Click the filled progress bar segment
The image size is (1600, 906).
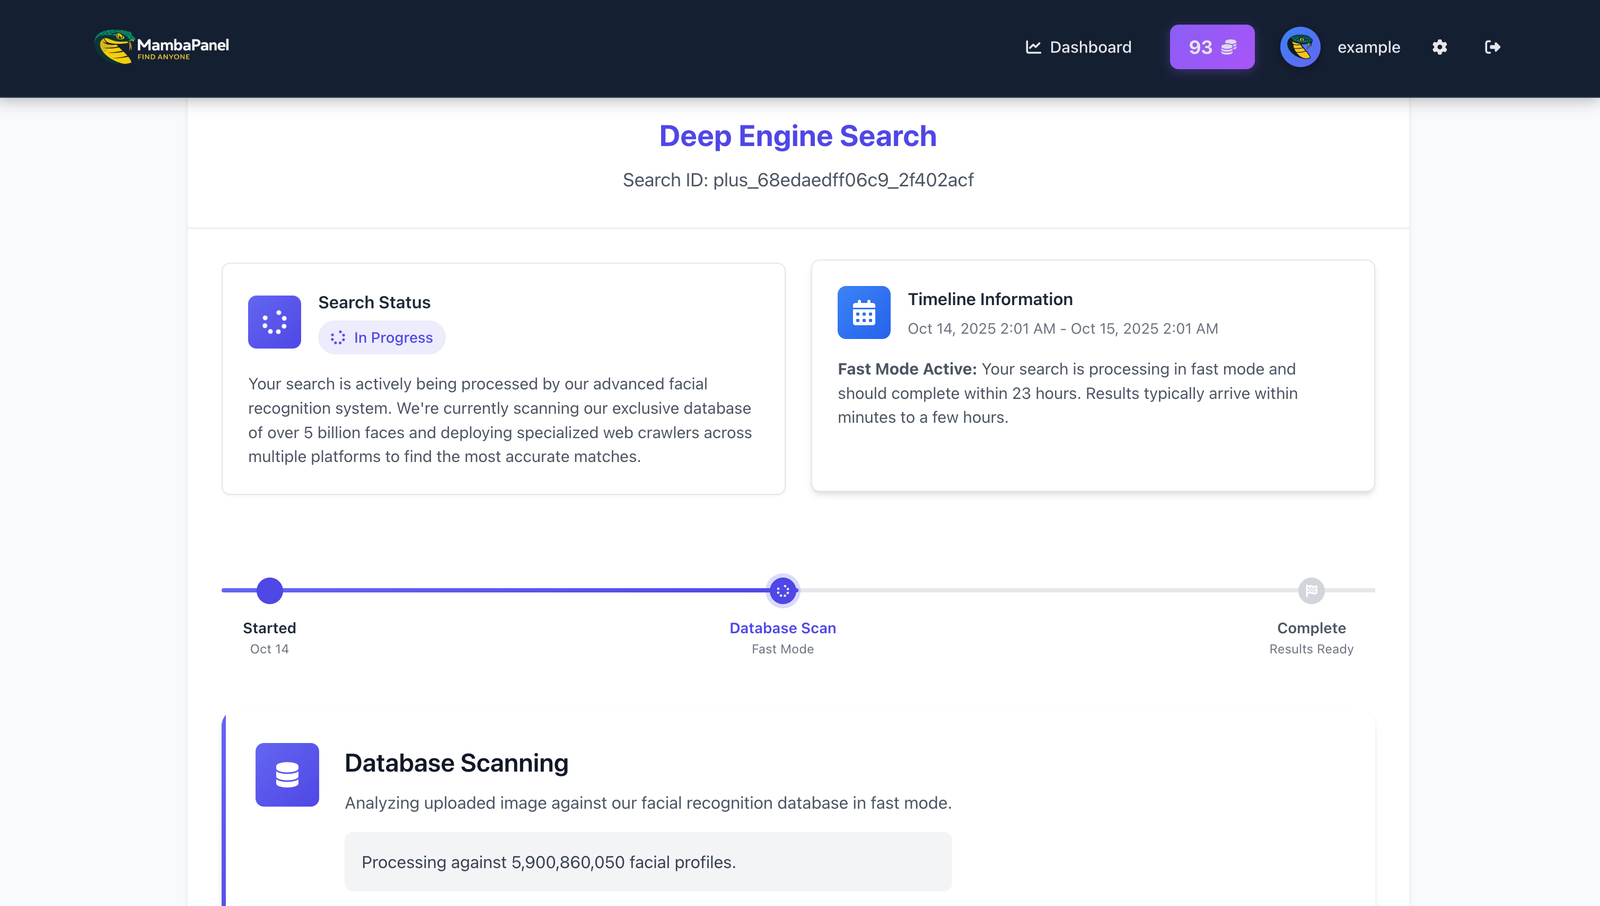tap(520, 590)
